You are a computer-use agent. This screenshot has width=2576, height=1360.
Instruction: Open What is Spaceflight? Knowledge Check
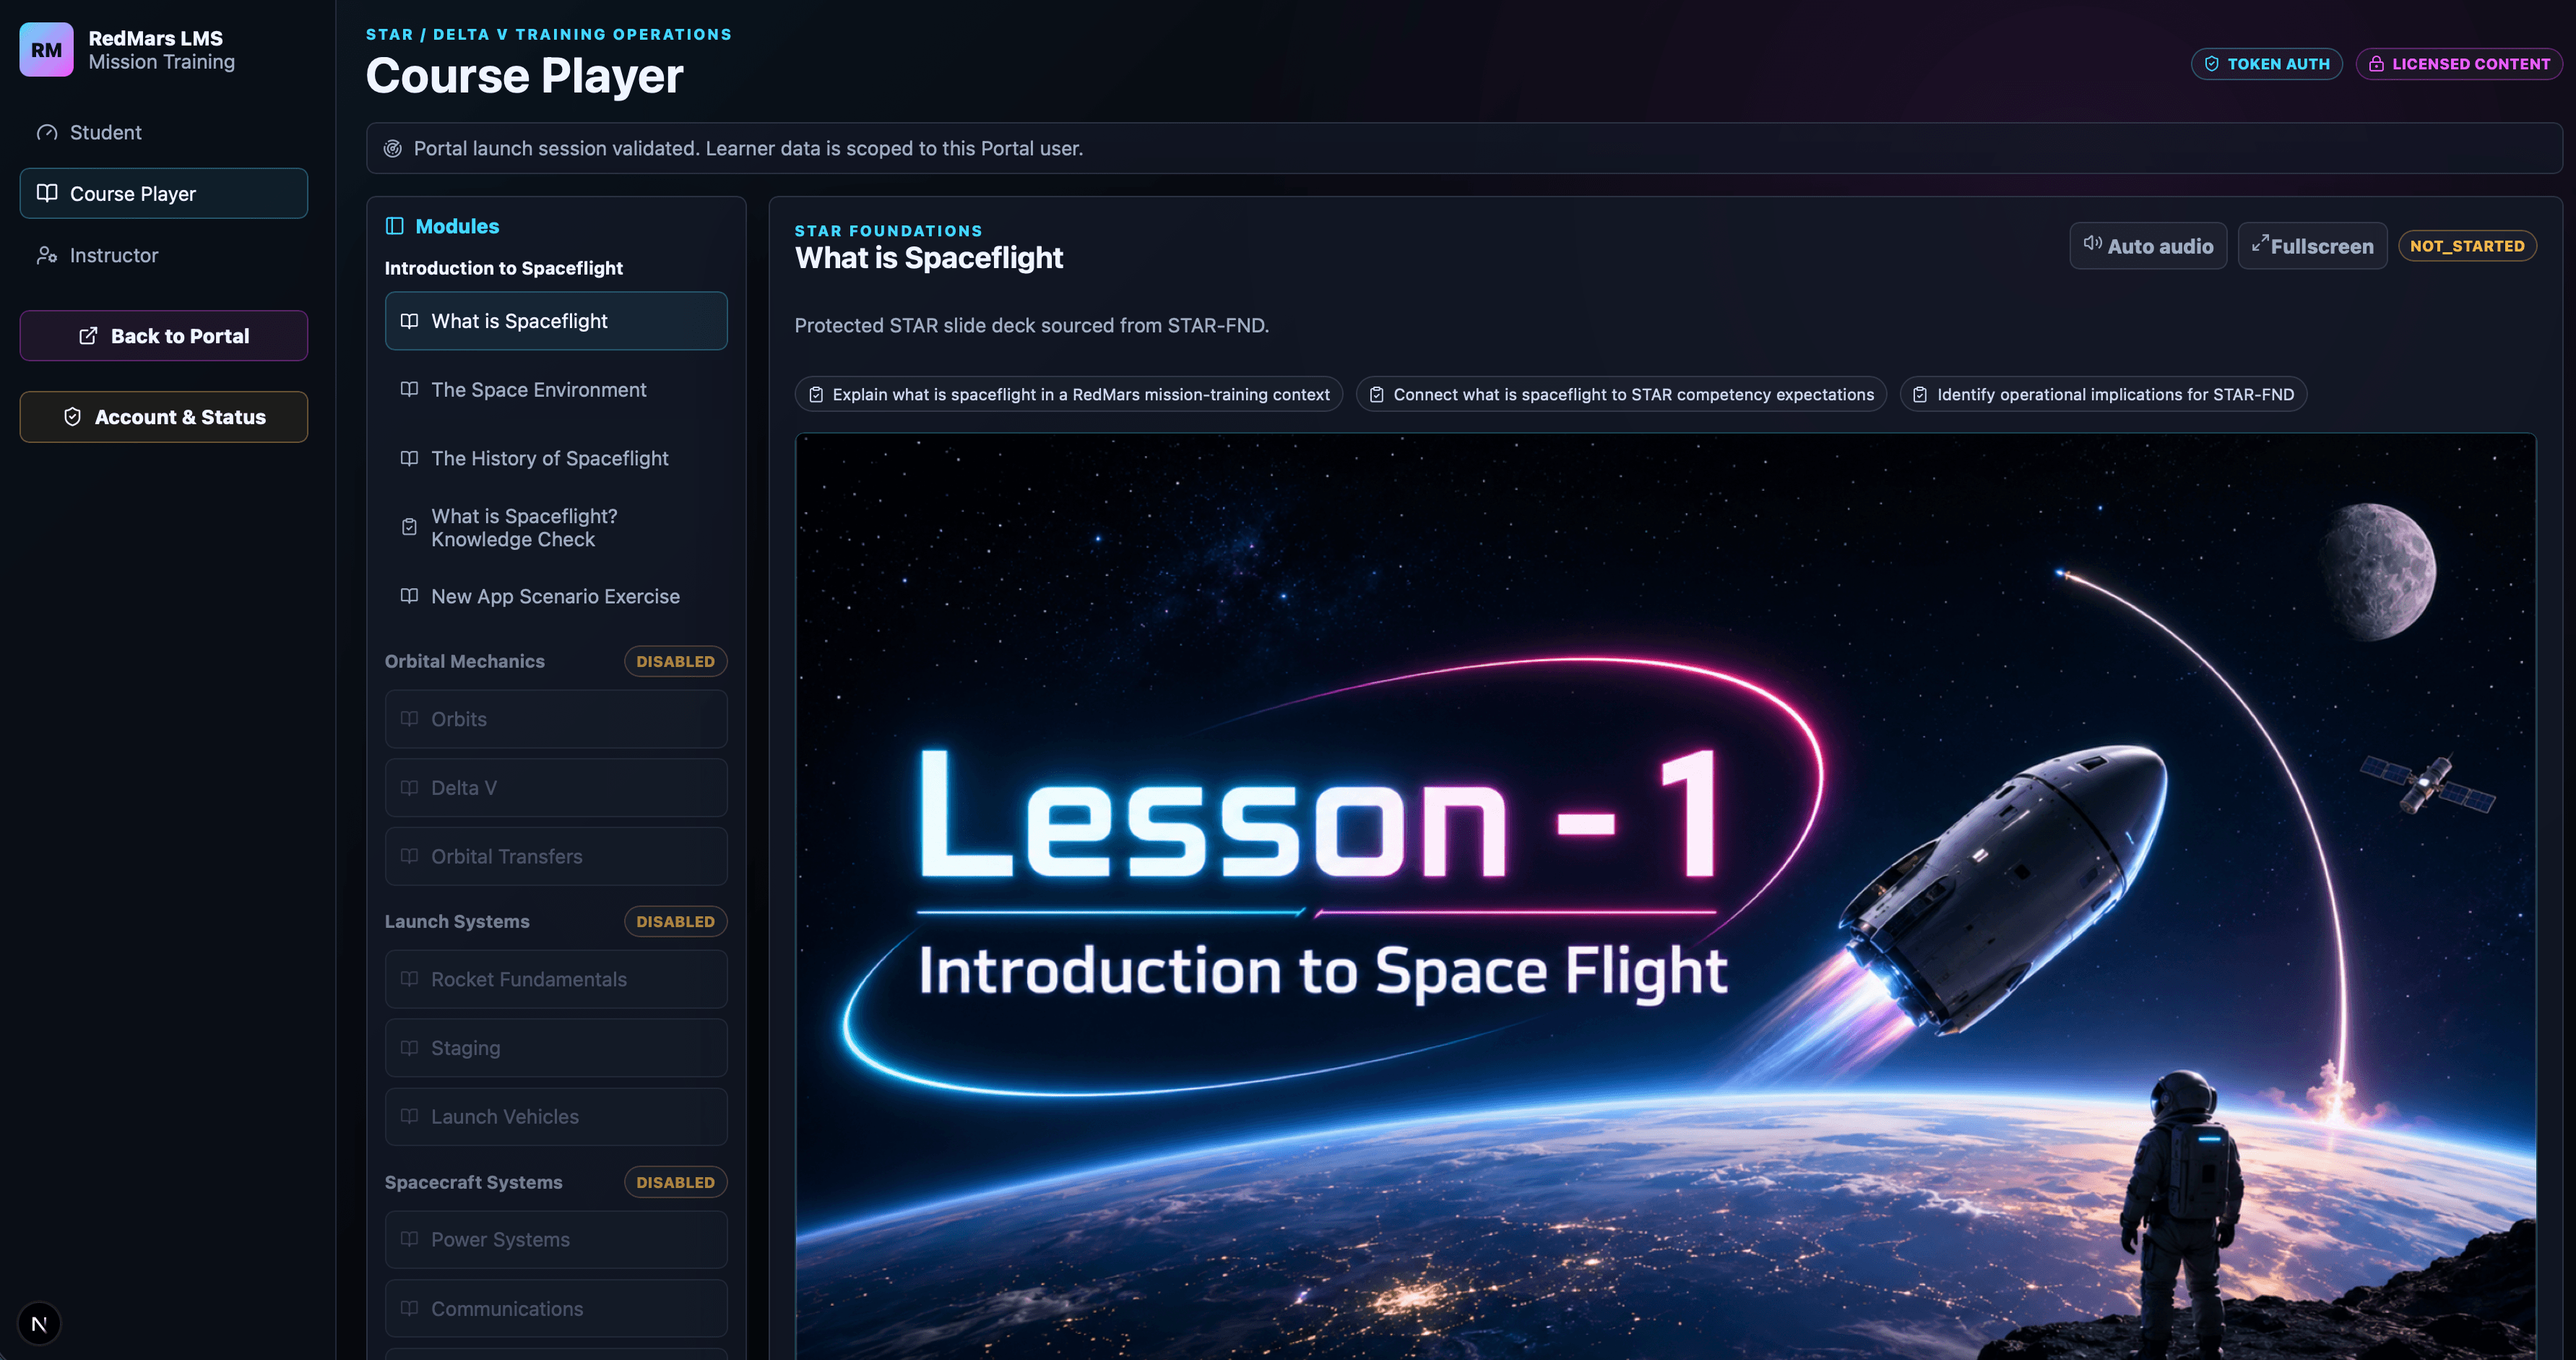[x=556, y=527]
